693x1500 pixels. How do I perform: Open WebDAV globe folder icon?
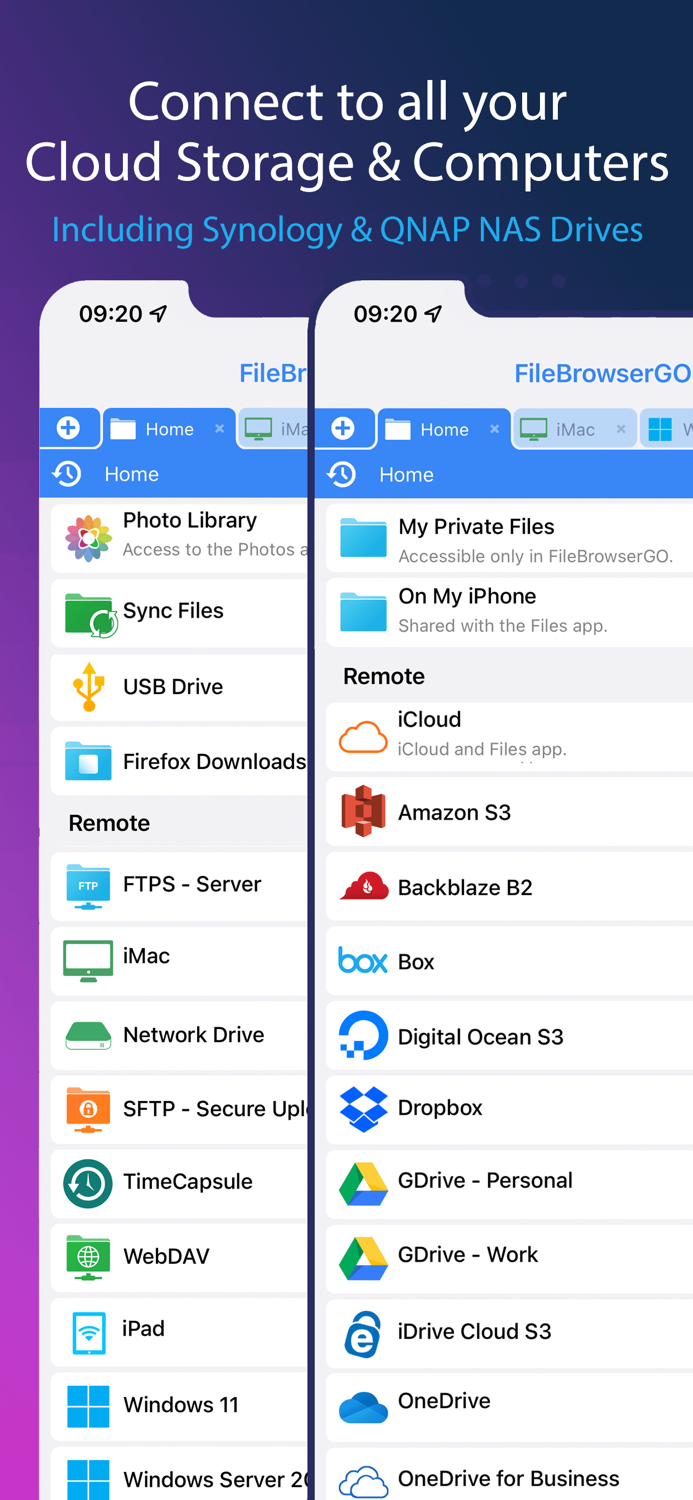[88, 1258]
